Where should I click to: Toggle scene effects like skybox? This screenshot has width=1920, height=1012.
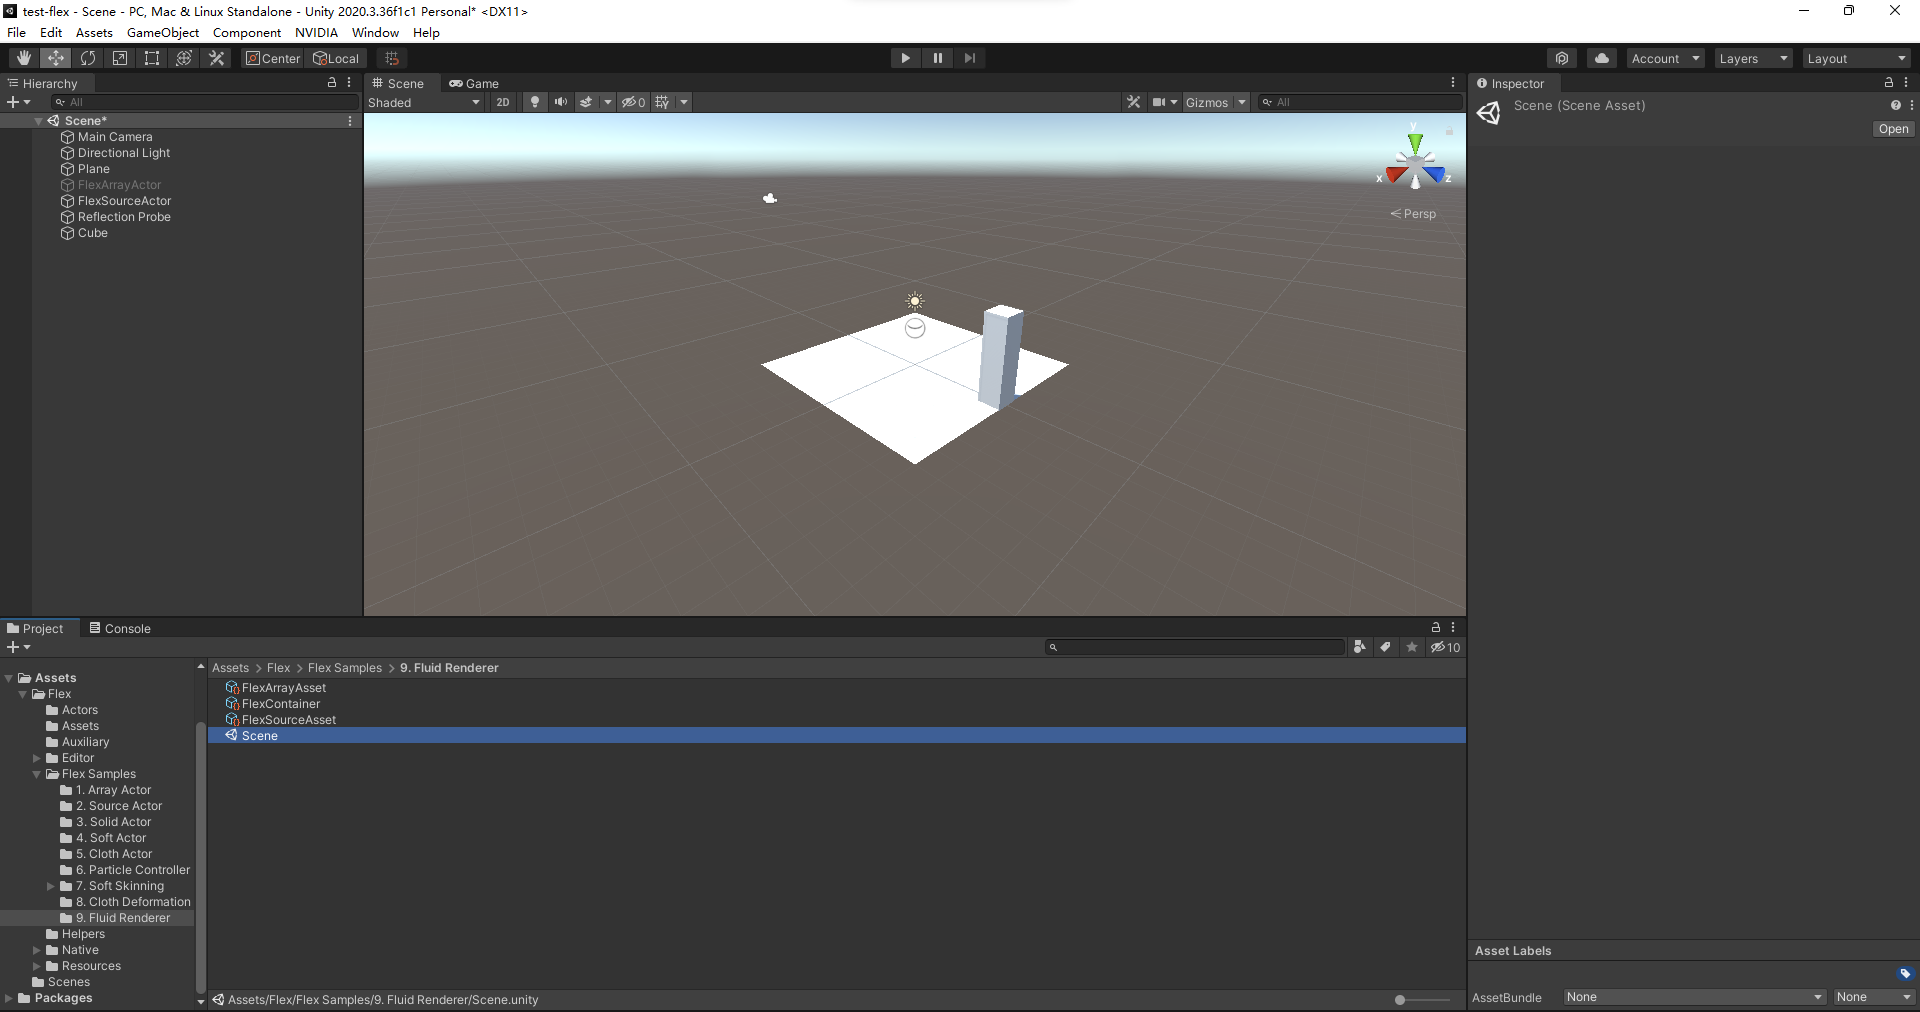point(587,102)
